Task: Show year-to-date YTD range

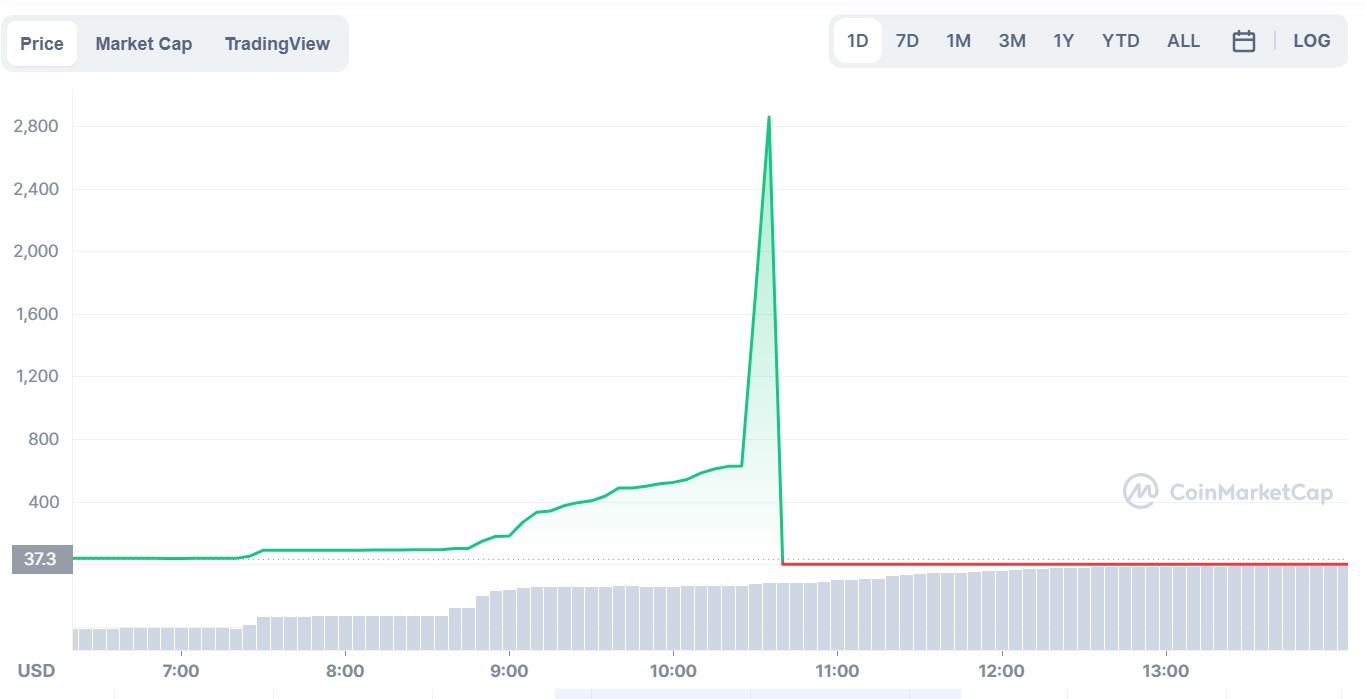Action: pyautogui.click(x=1121, y=41)
